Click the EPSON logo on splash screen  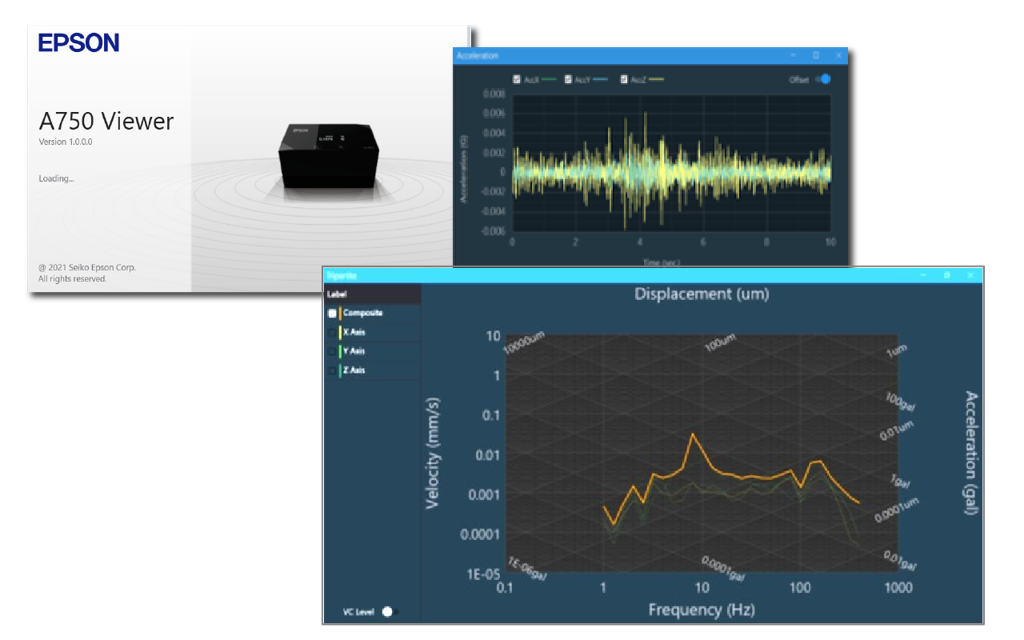pos(78,43)
